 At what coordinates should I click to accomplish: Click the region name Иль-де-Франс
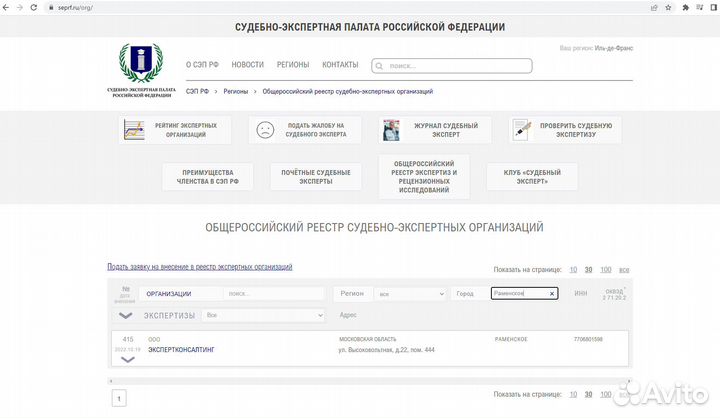click(x=613, y=48)
